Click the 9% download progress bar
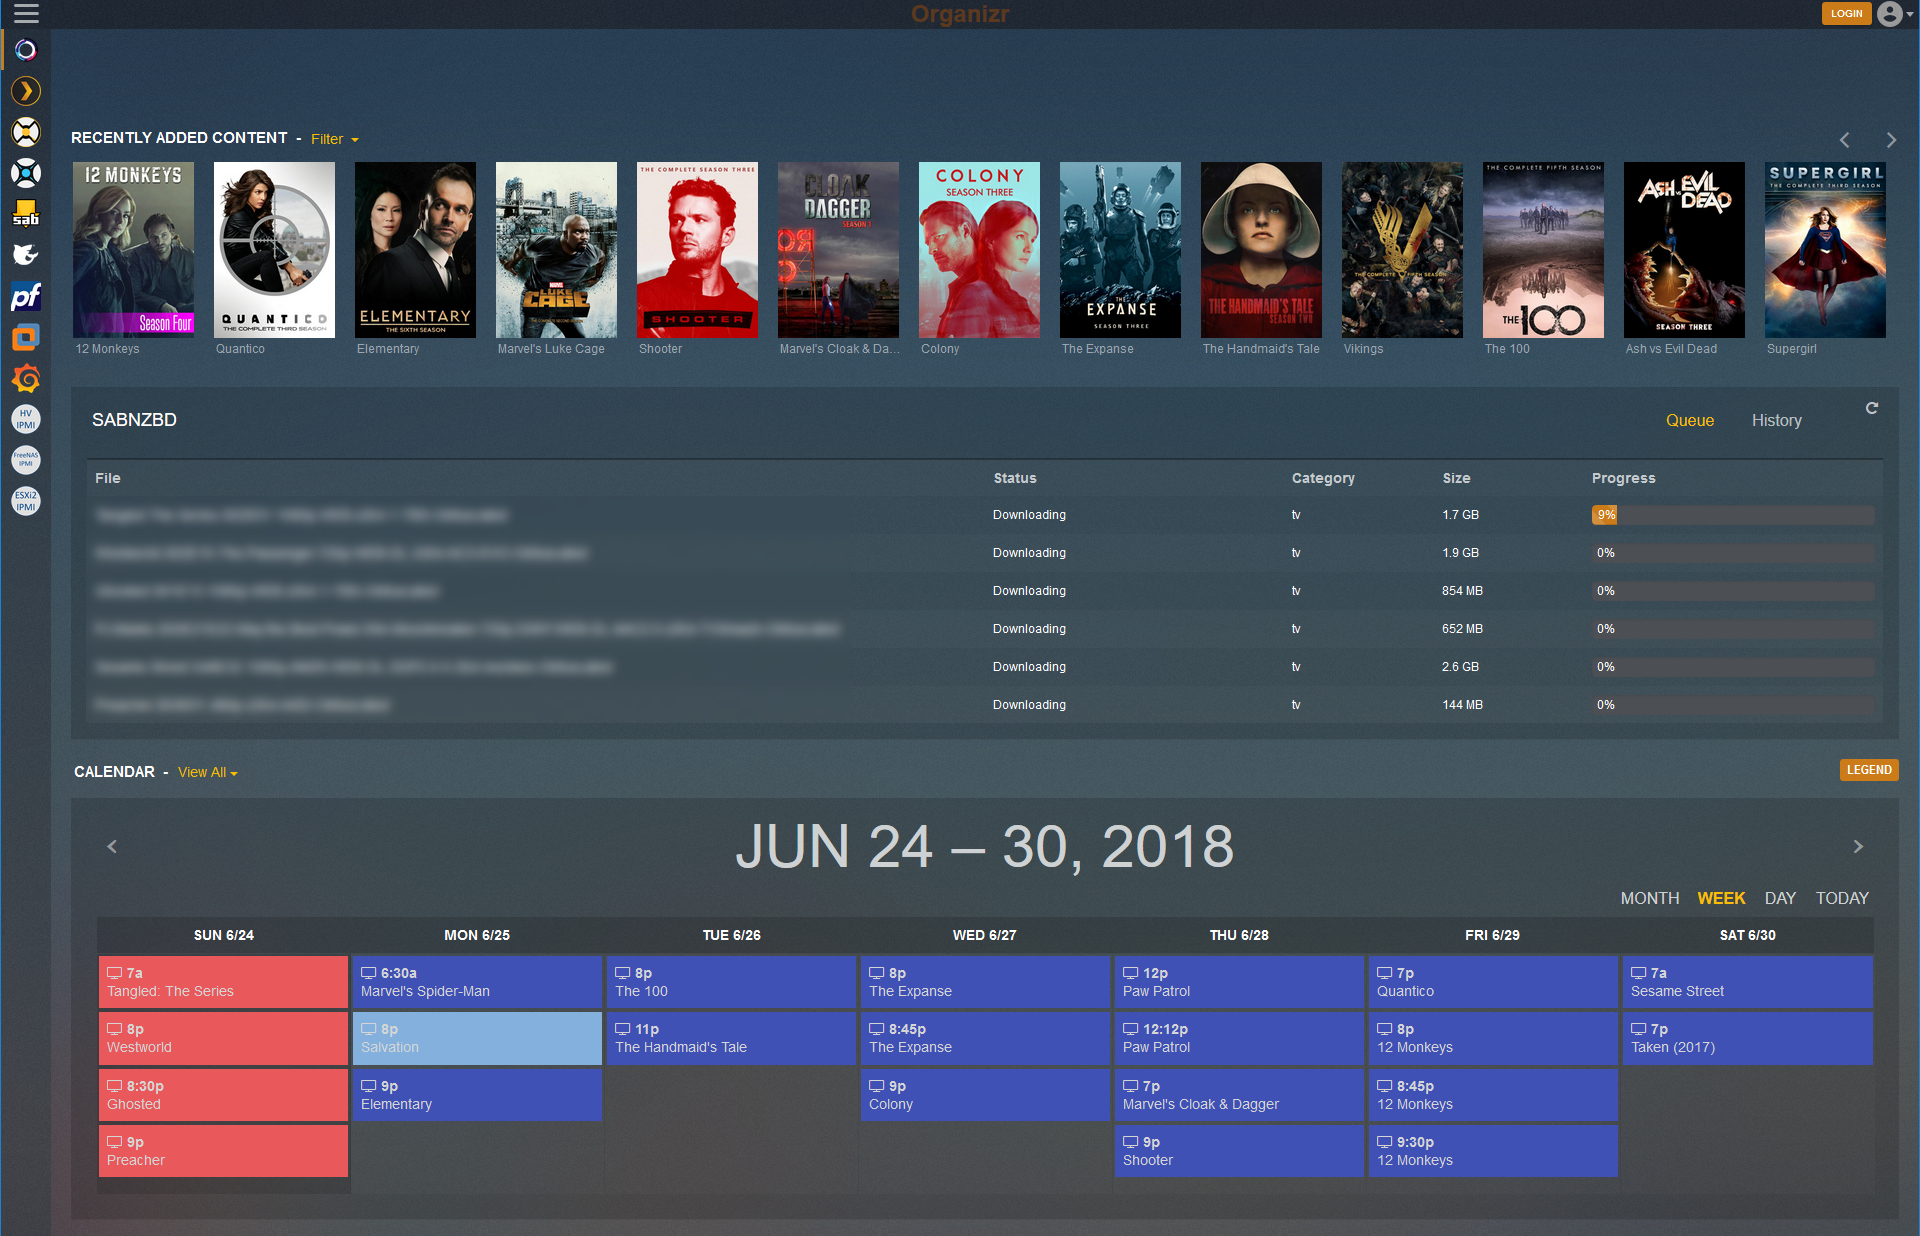Viewport: 1920px width, 1236px height. (1732, 515)
